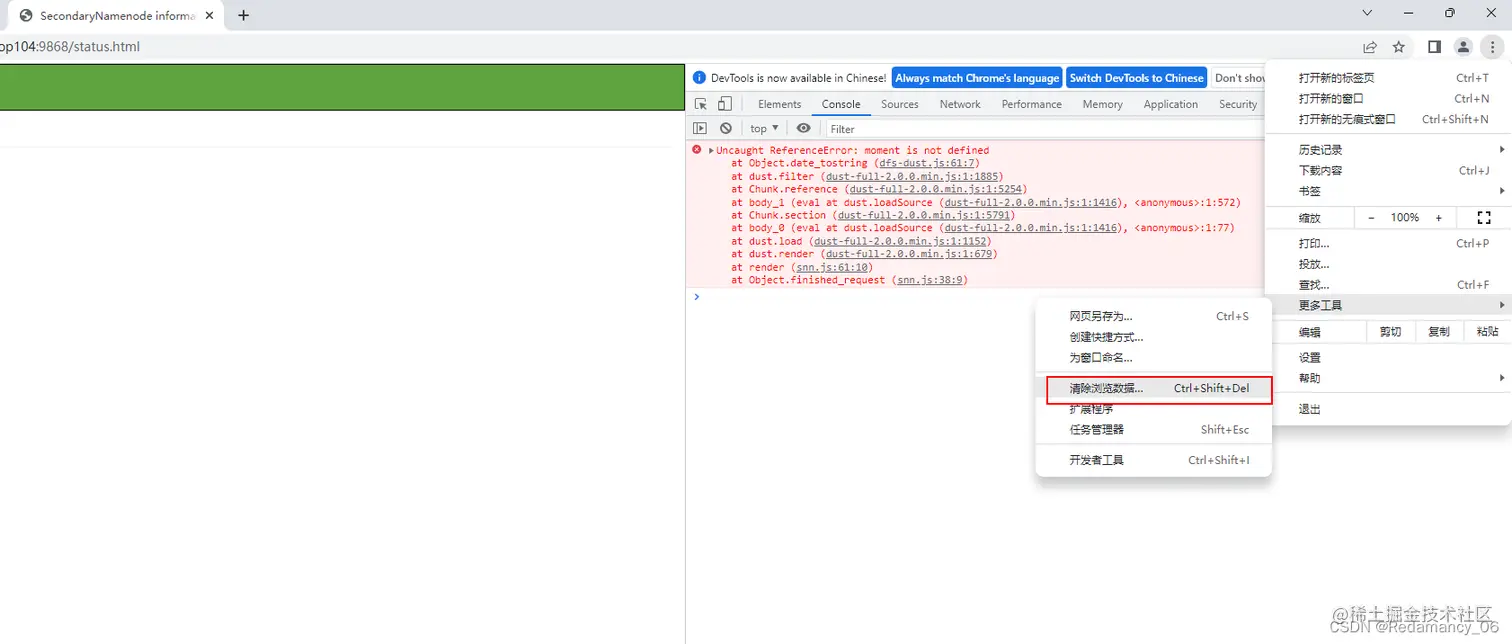Image resolution: width=1512 pixels, height=644 pixels.
Task: Choose 打开新的窗口 menu item
Action: (x=1388, y=98)
